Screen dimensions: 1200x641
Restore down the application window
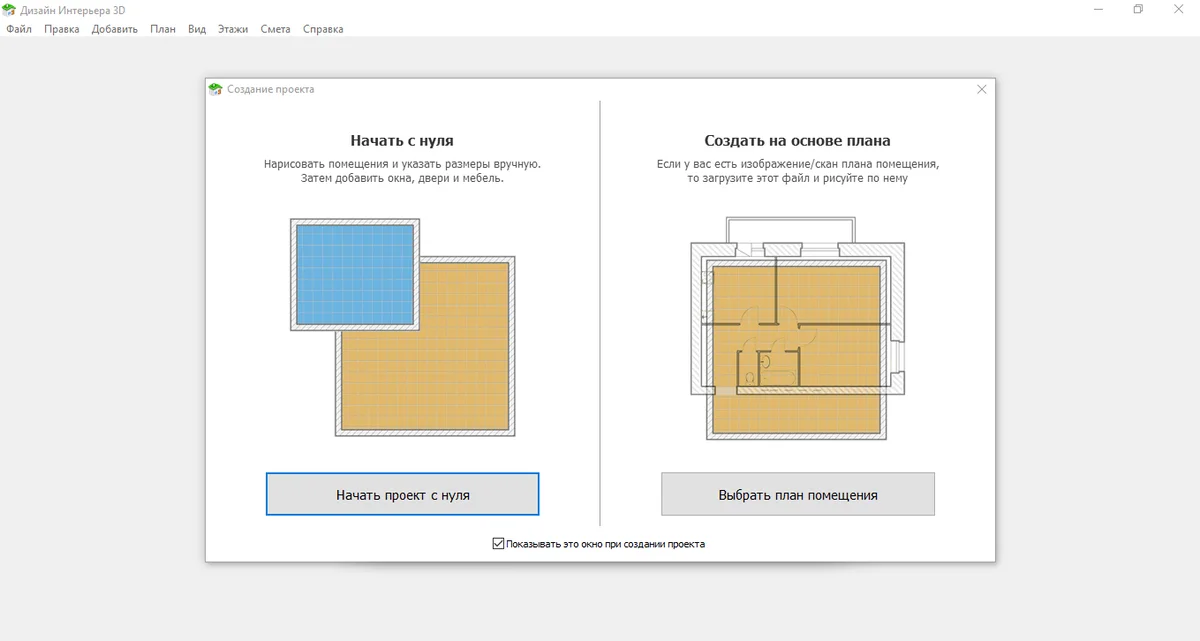coord(1138,9)
